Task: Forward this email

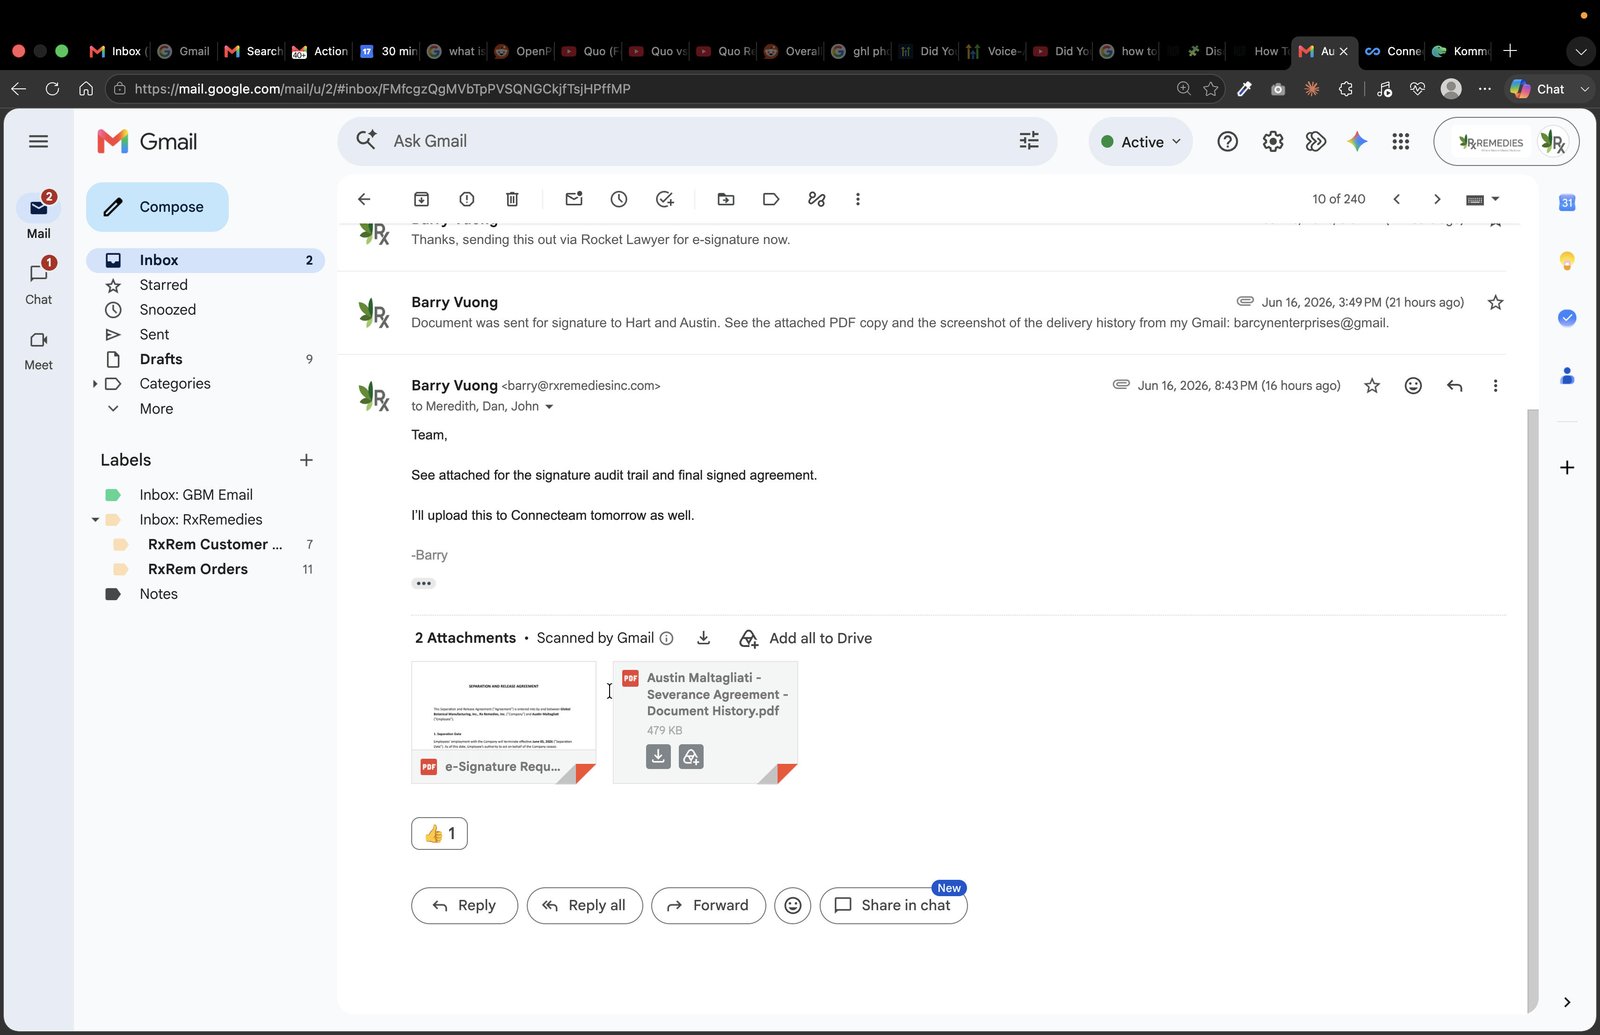Action: point(708,906)
